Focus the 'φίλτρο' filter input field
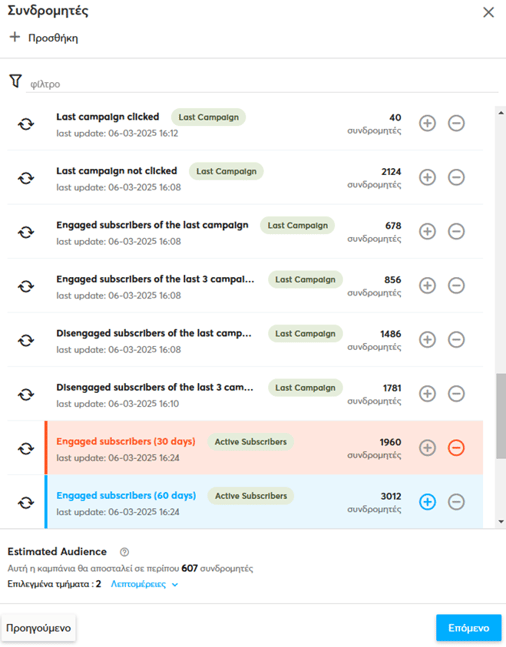This screenshot has height=647, width=506. (x=262, y=84)
